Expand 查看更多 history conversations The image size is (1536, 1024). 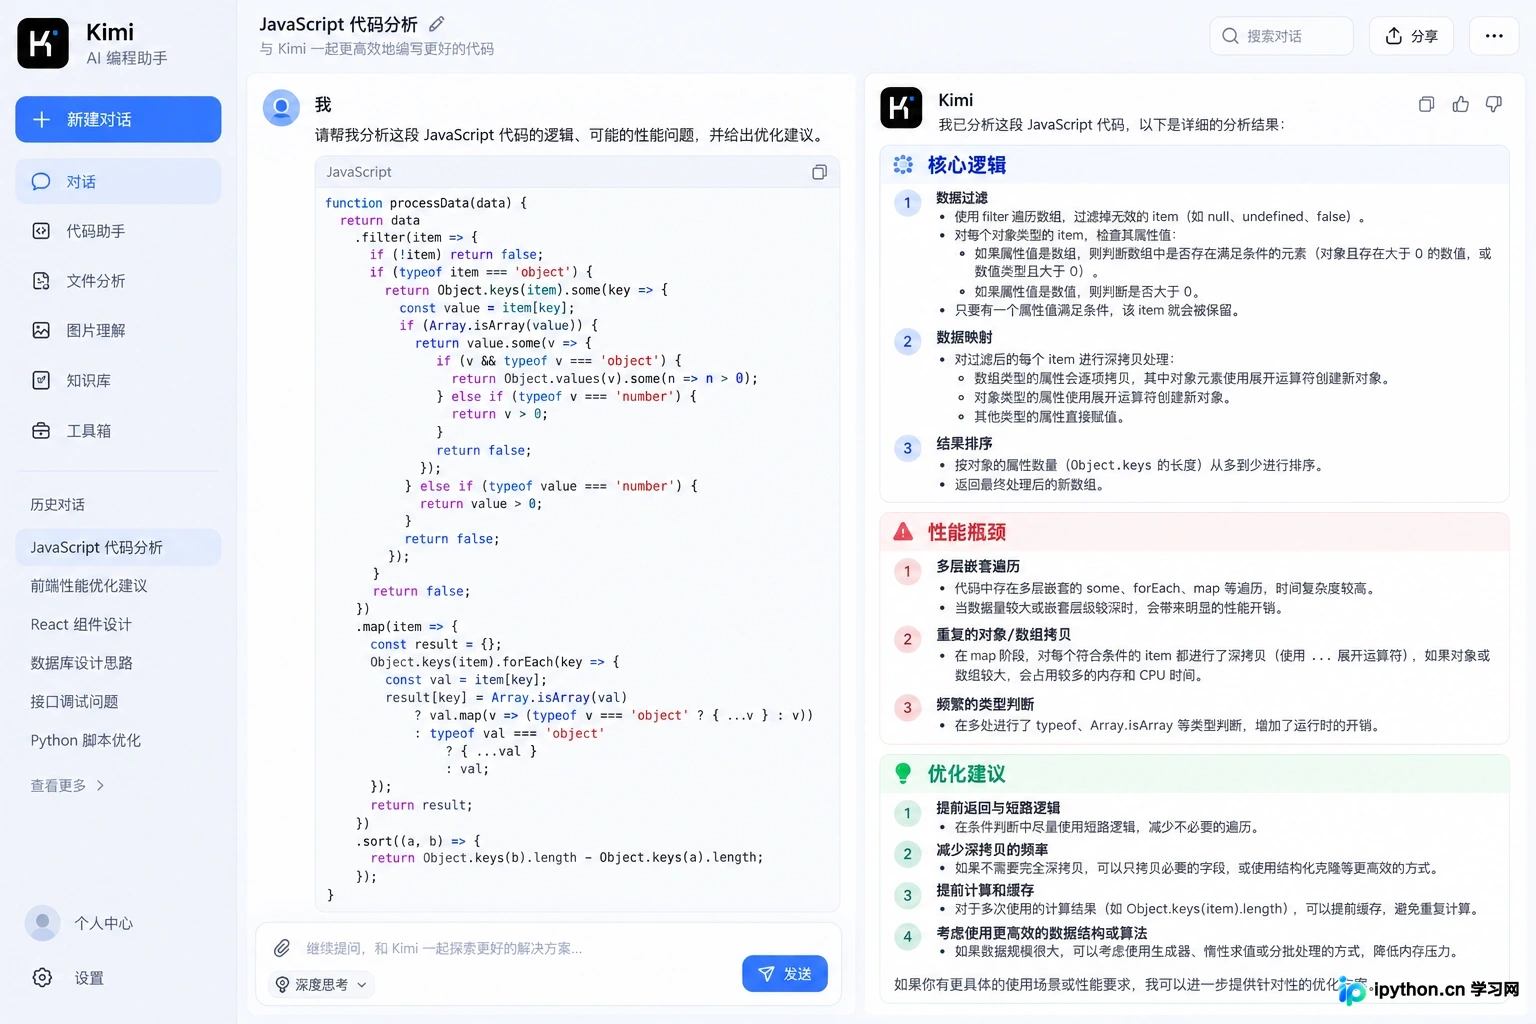click(67, 786)
